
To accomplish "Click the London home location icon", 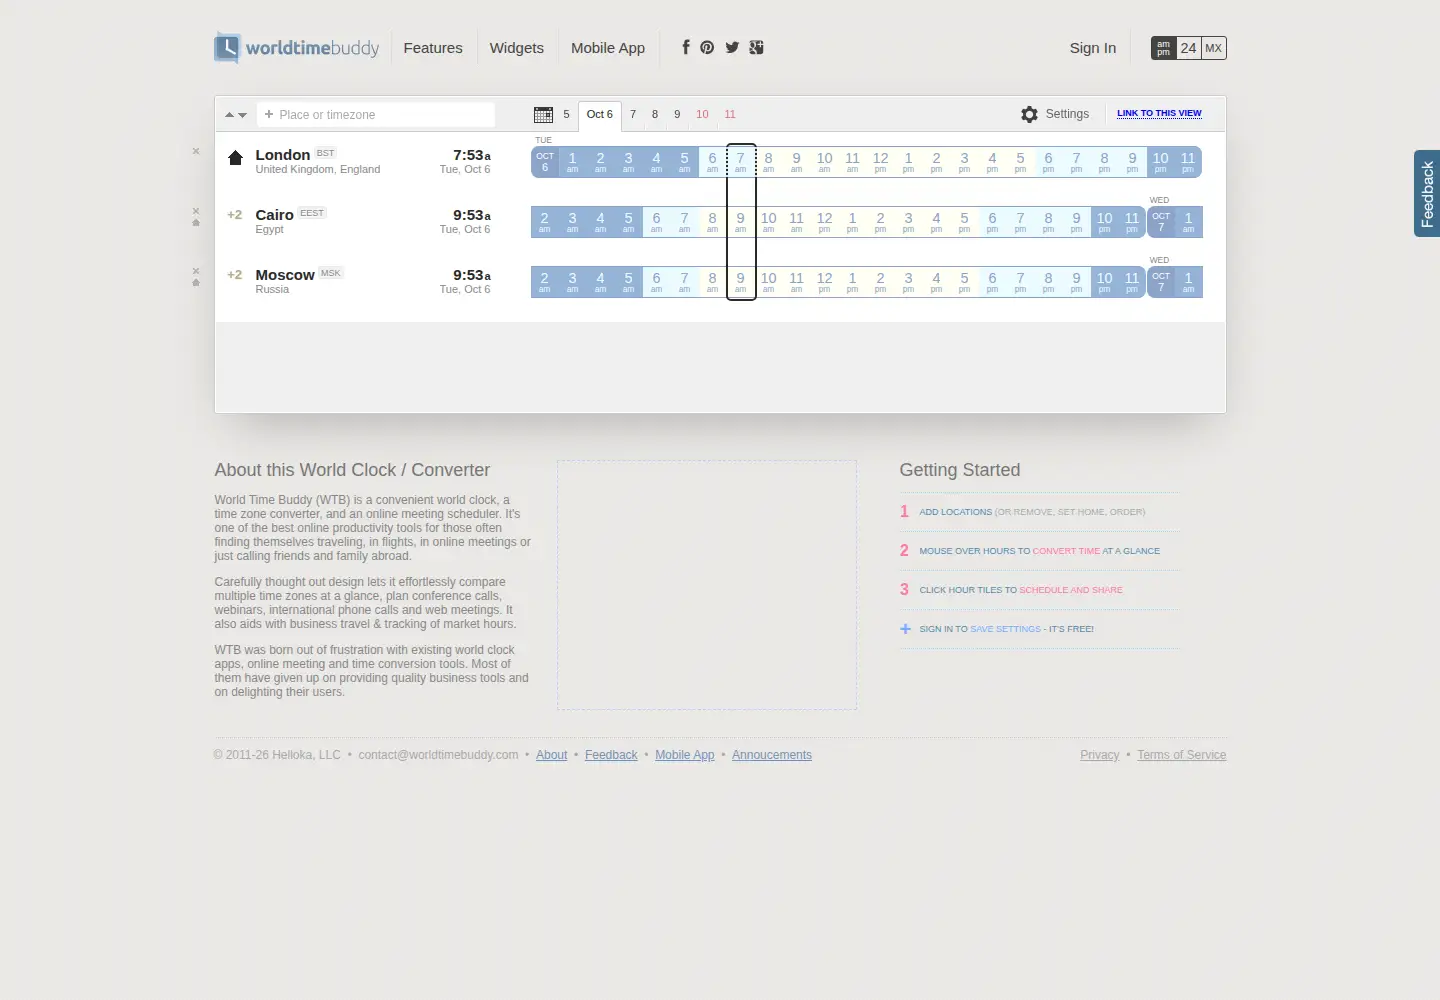I will point(236,158).
